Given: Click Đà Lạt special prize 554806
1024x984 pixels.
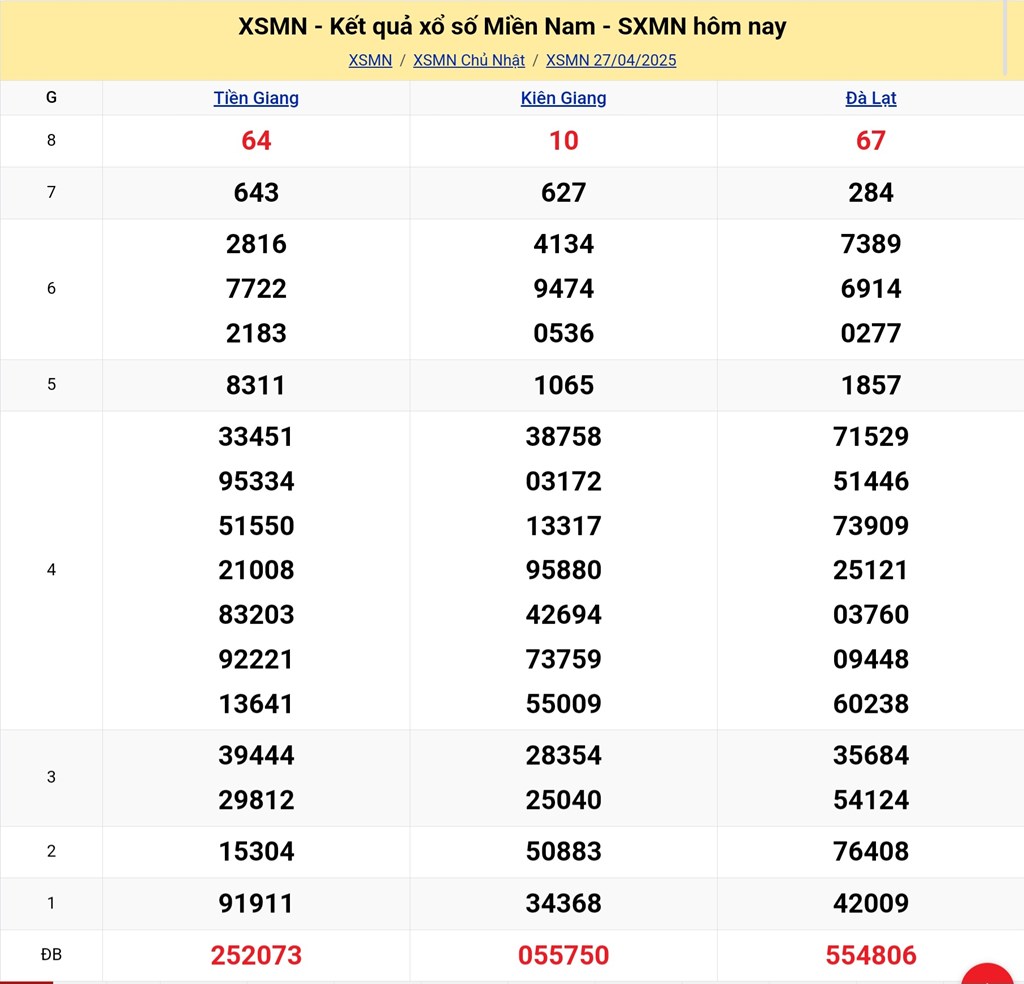Looking at the screenshot, I should coord(870,955).
